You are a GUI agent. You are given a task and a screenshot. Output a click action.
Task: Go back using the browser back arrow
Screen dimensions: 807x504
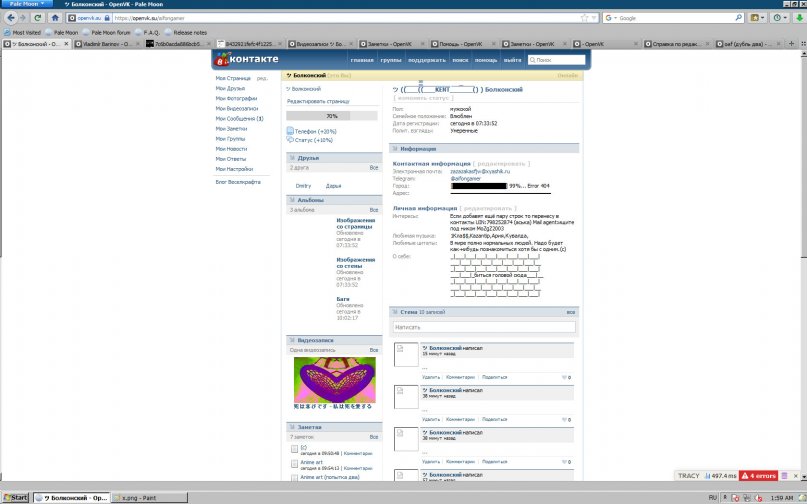[11, 18]
